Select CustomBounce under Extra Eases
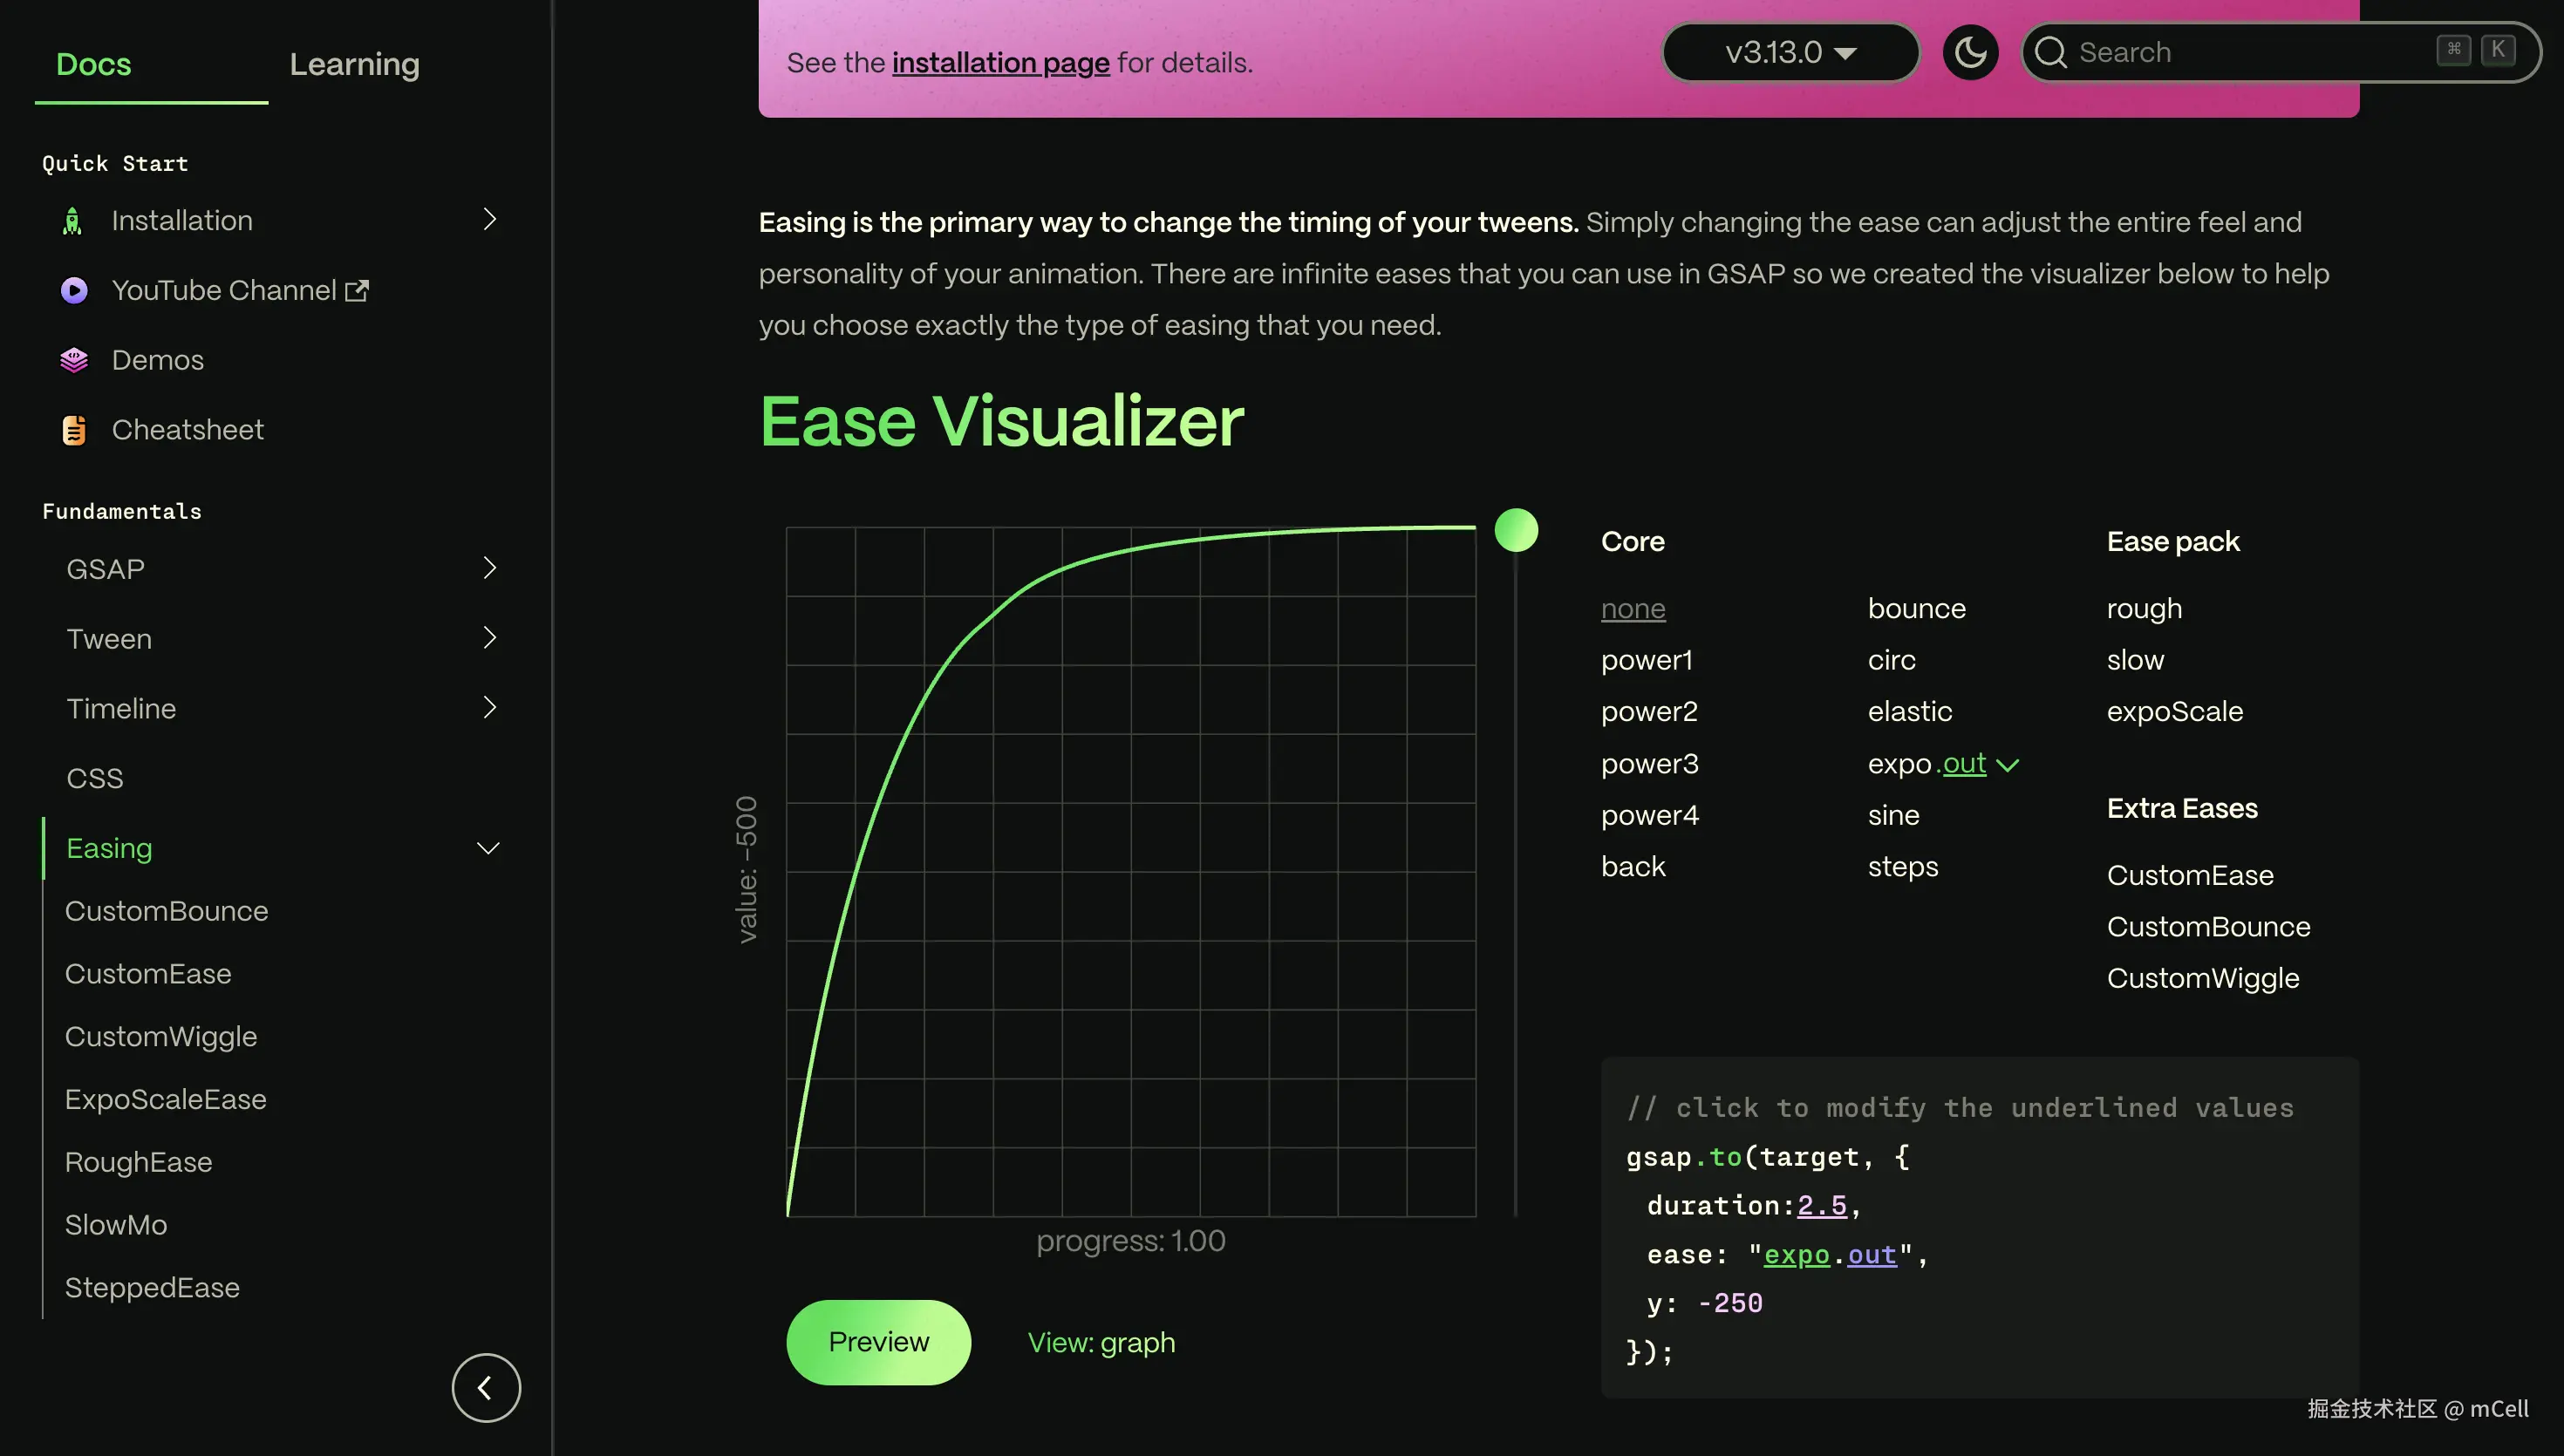This screenshot has width=2564, height=1456. click(x=2208, y=927)
